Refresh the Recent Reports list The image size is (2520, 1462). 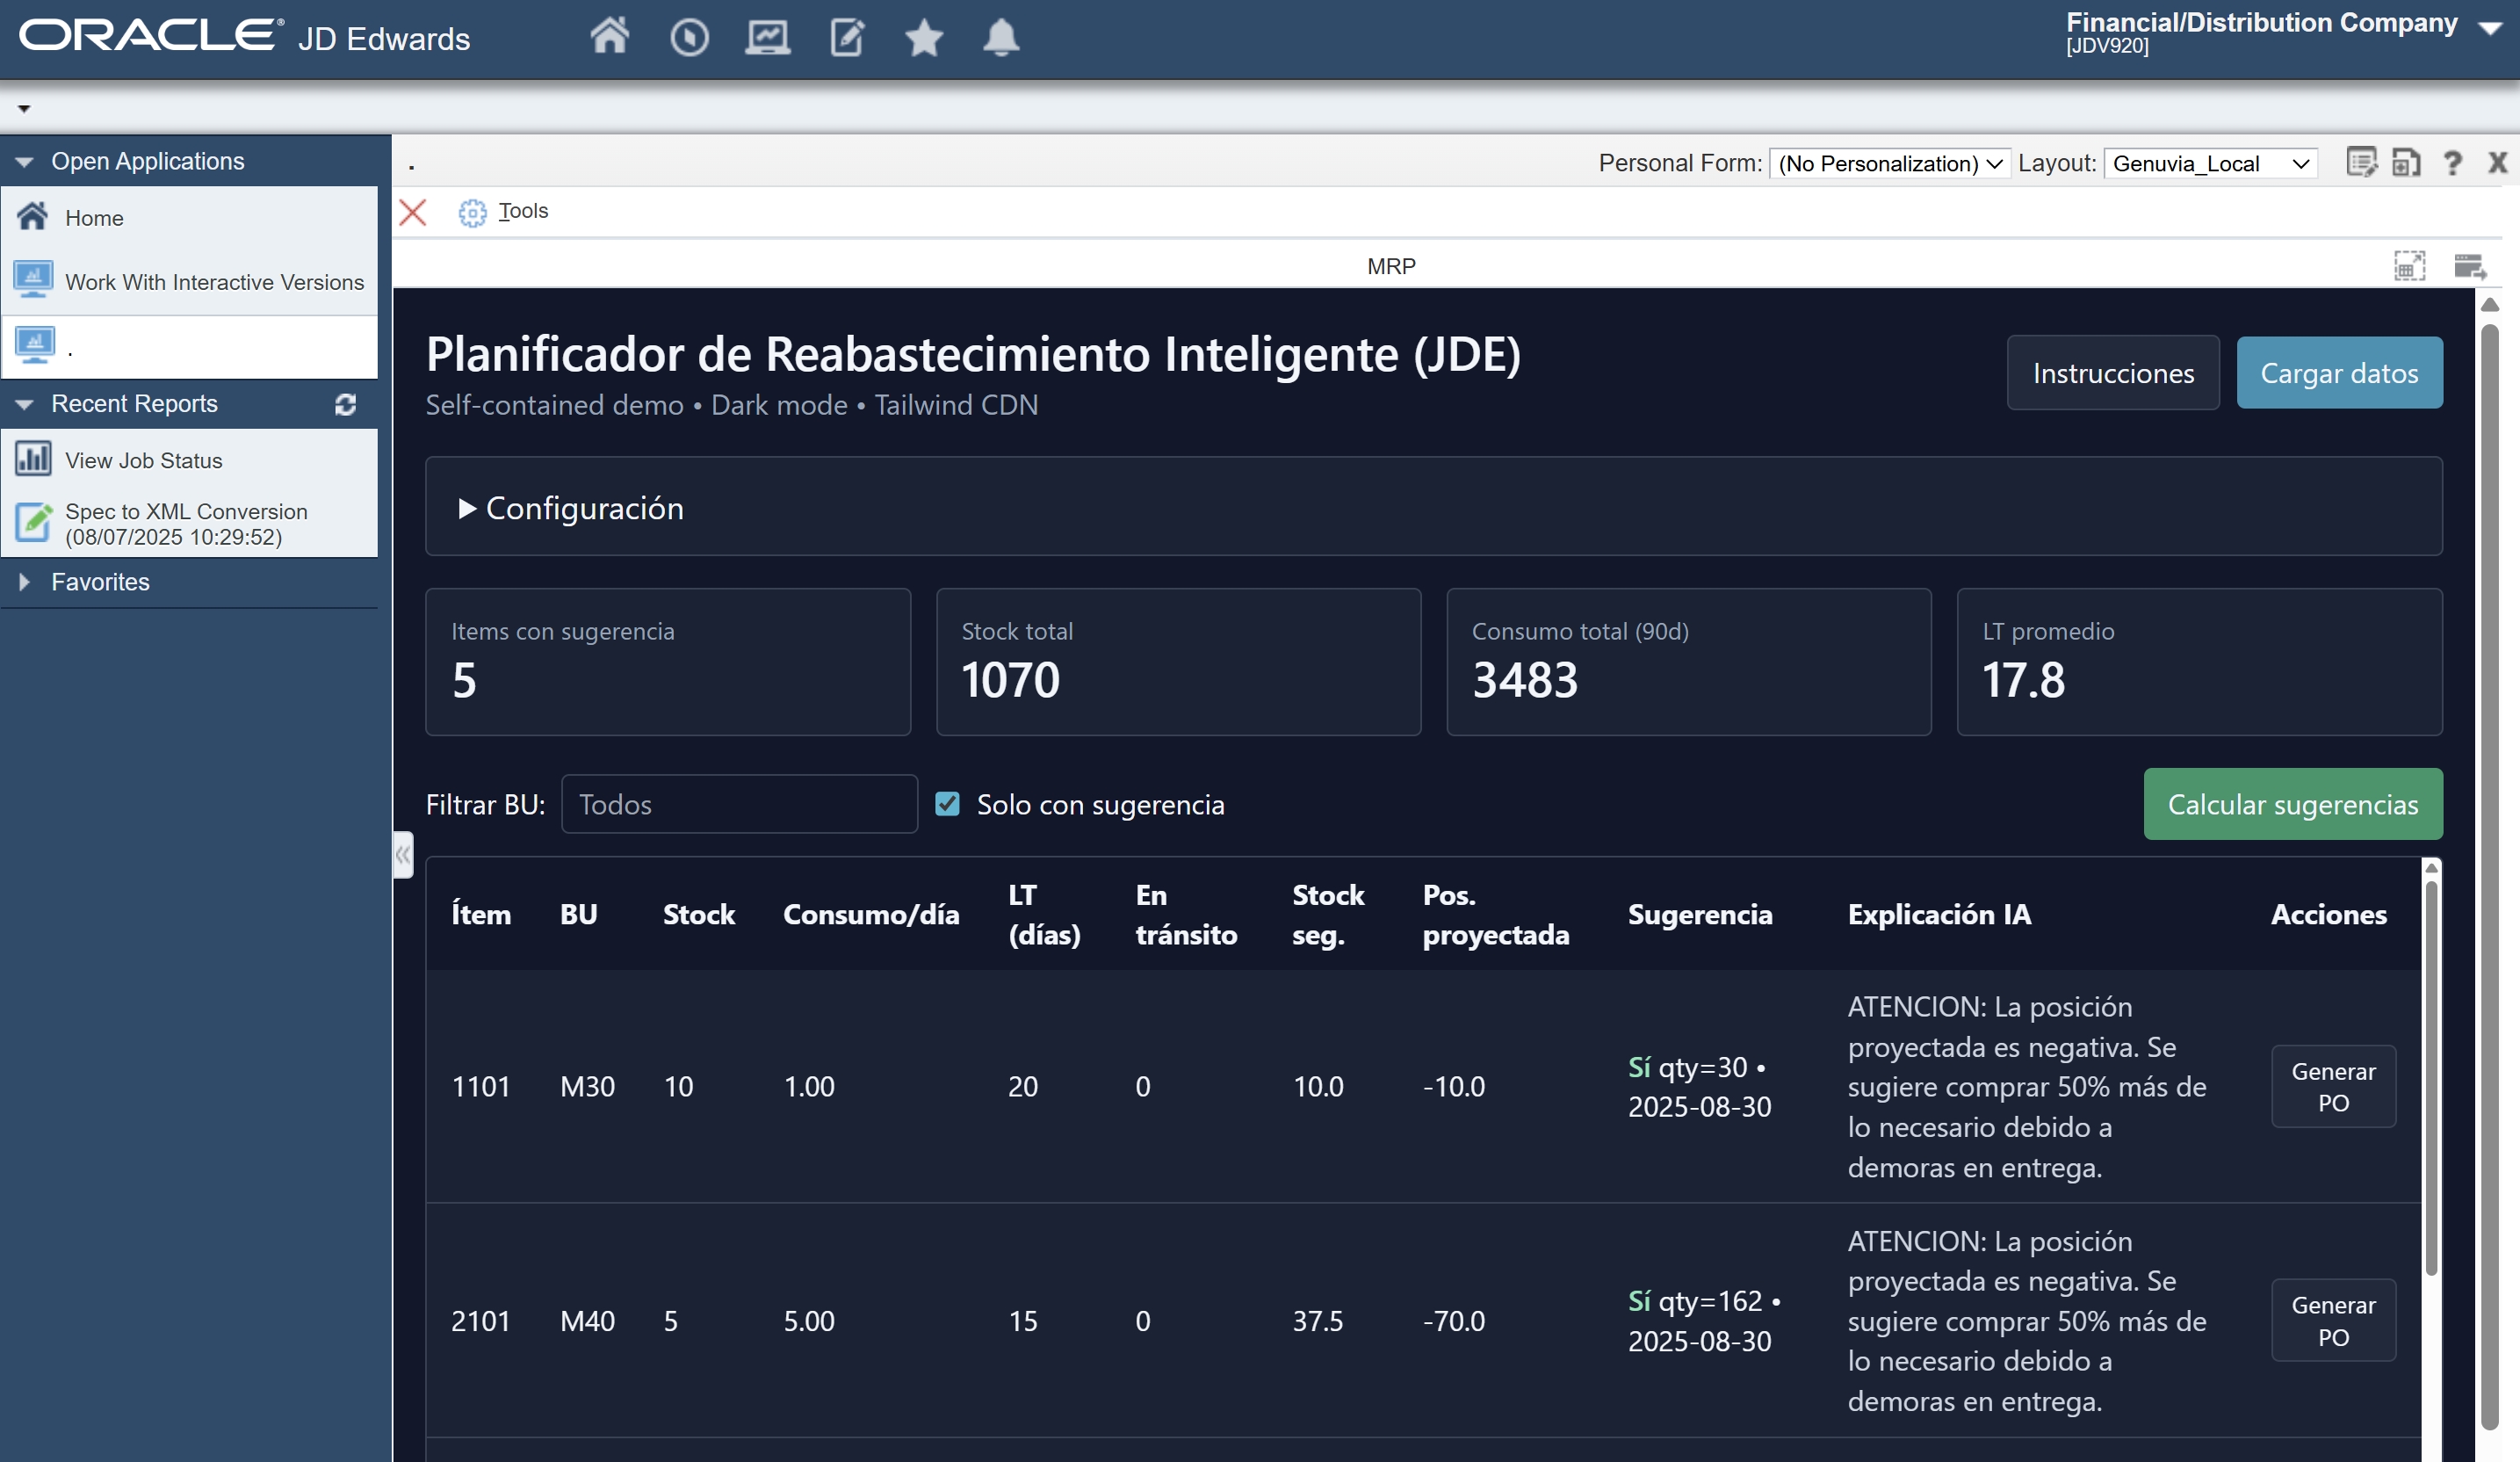[x=344, y=405]
